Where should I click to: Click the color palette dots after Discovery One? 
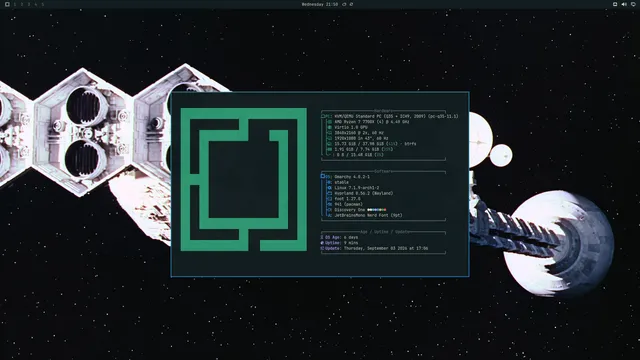(376, 210)
